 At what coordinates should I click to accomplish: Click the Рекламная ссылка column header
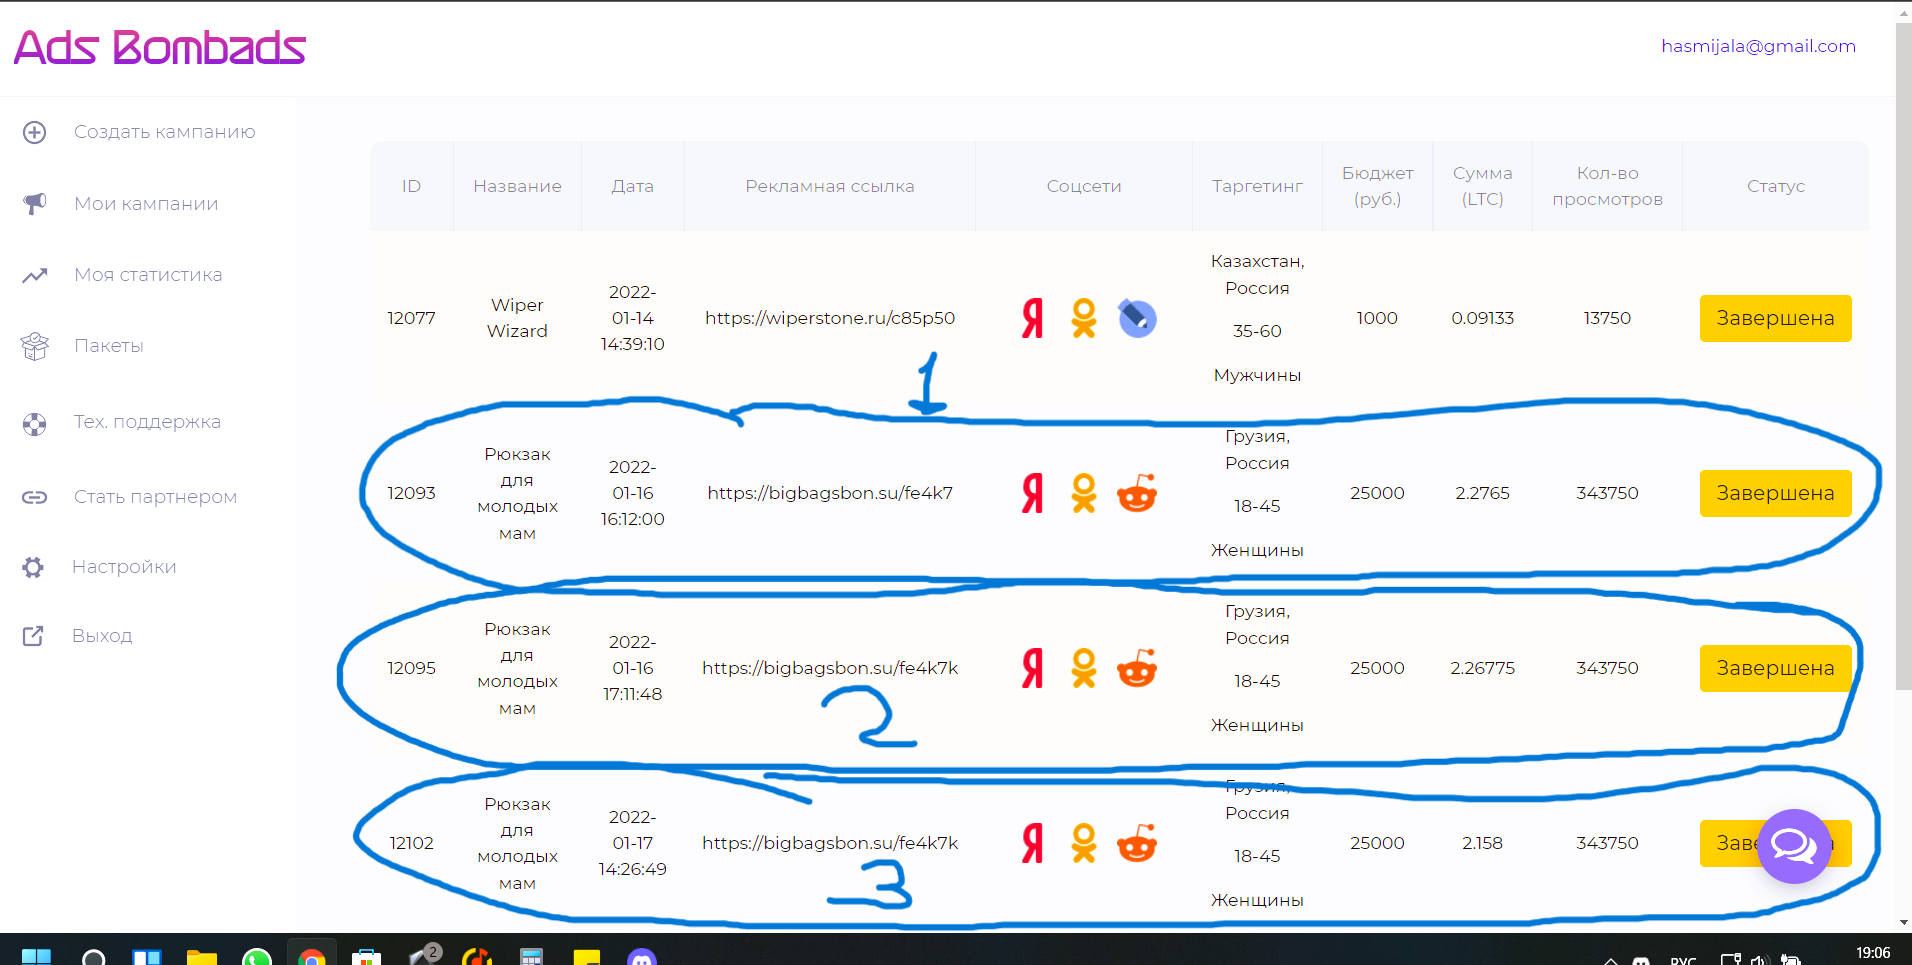[830, 186]
